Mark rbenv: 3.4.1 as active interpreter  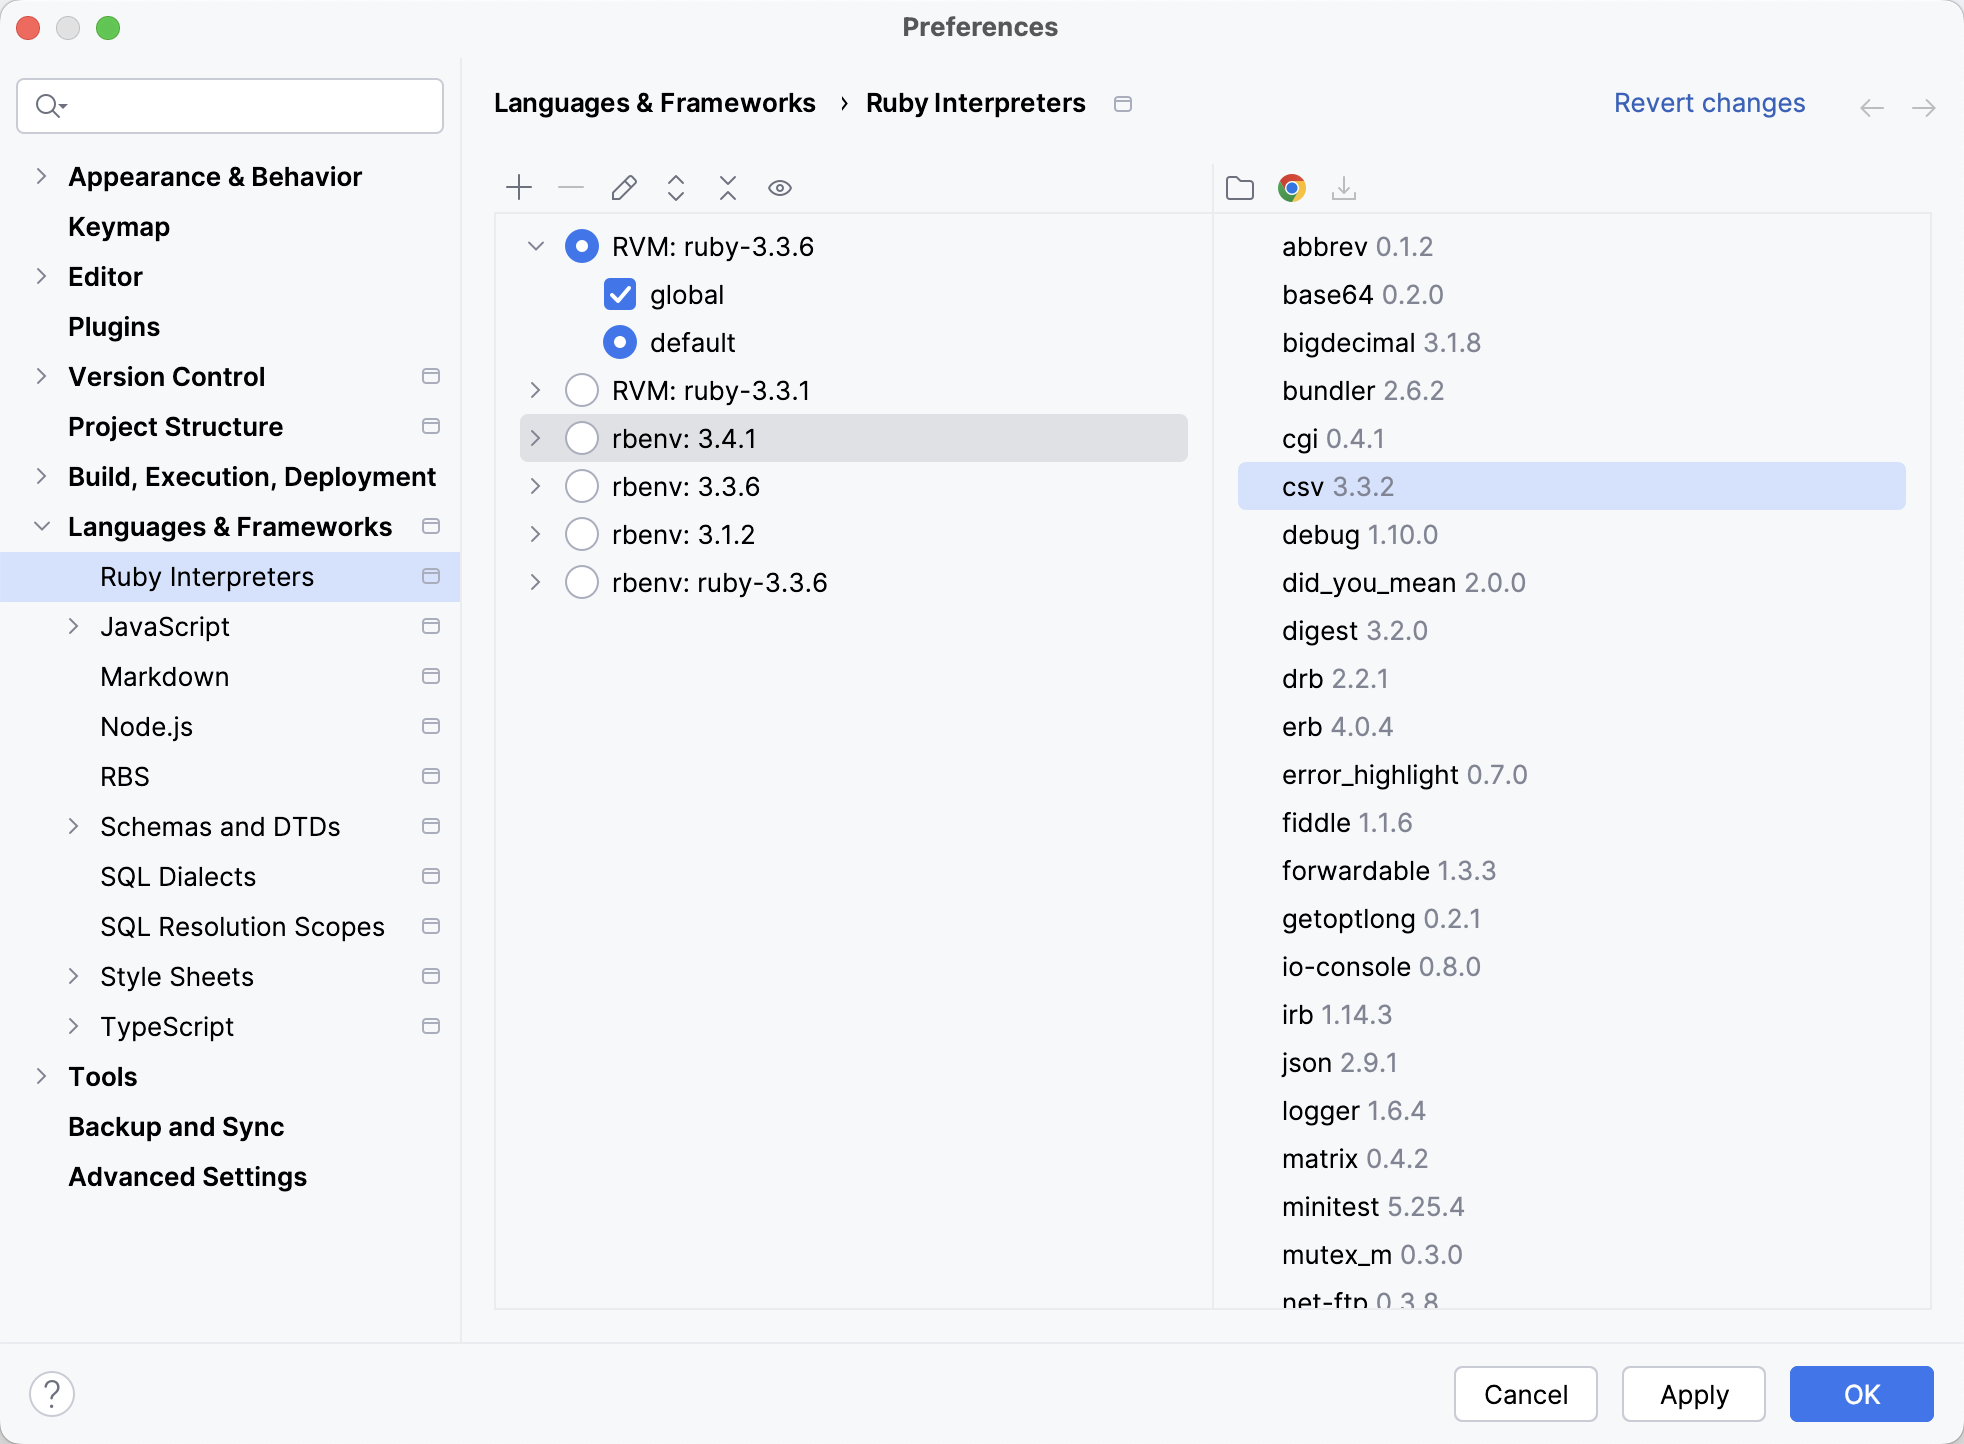pos(581,438)
